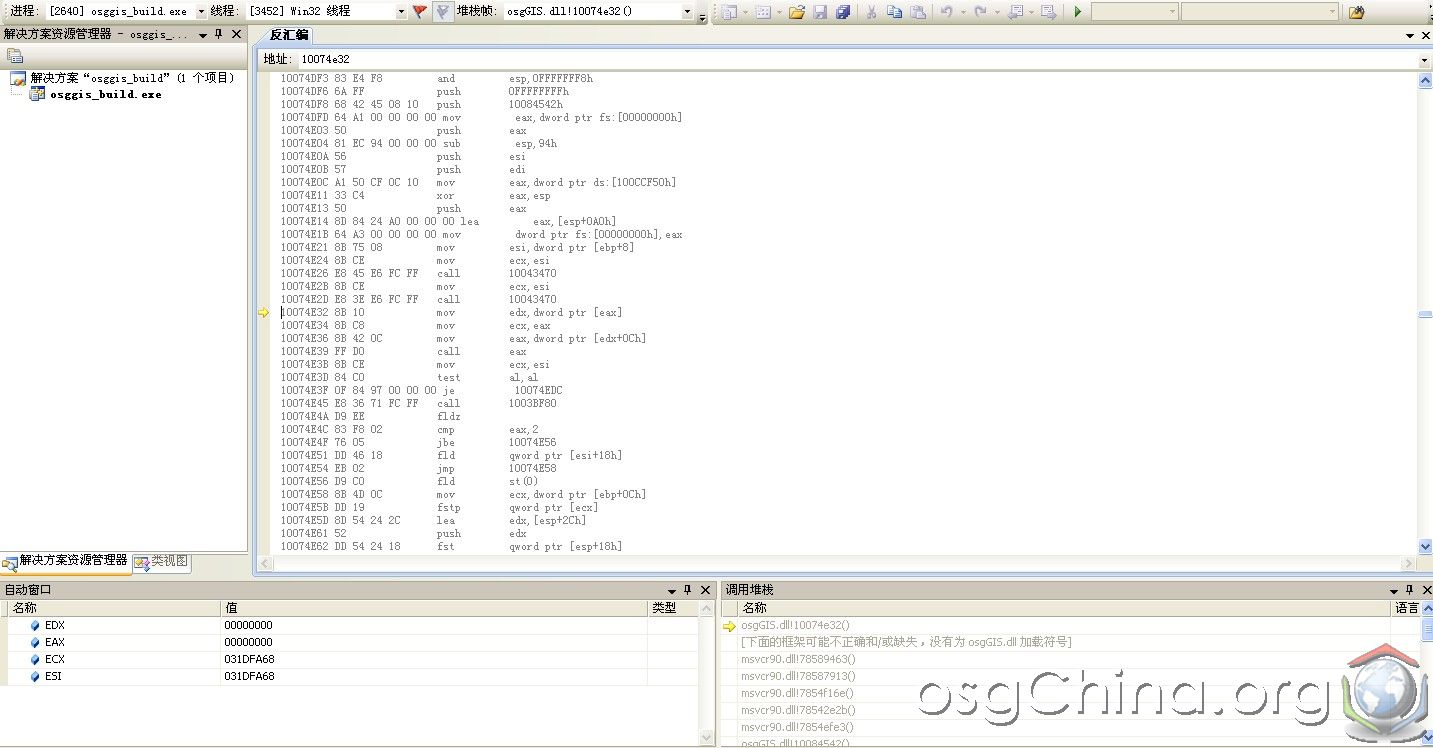Switch to the Class View tab
This screenshot has width=1433, height=748.
pyautogui.click(x=161, y=561)
